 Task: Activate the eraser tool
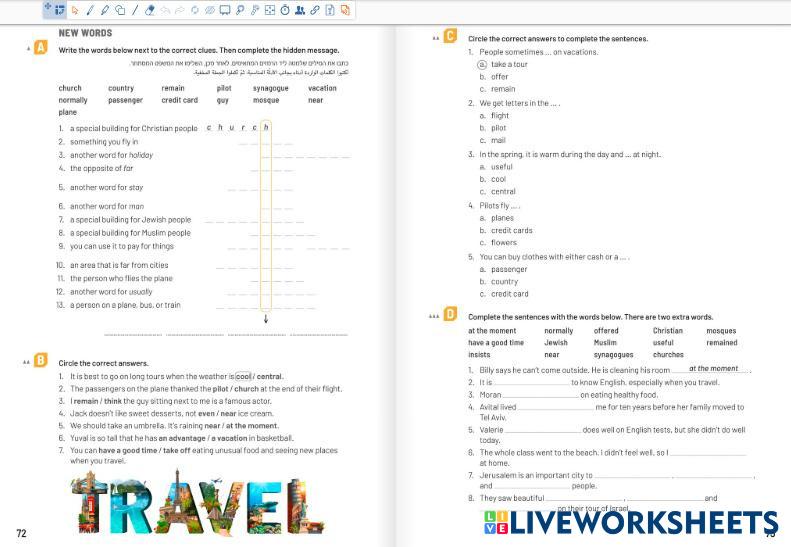pyautogui.click(x=150, y=10)
